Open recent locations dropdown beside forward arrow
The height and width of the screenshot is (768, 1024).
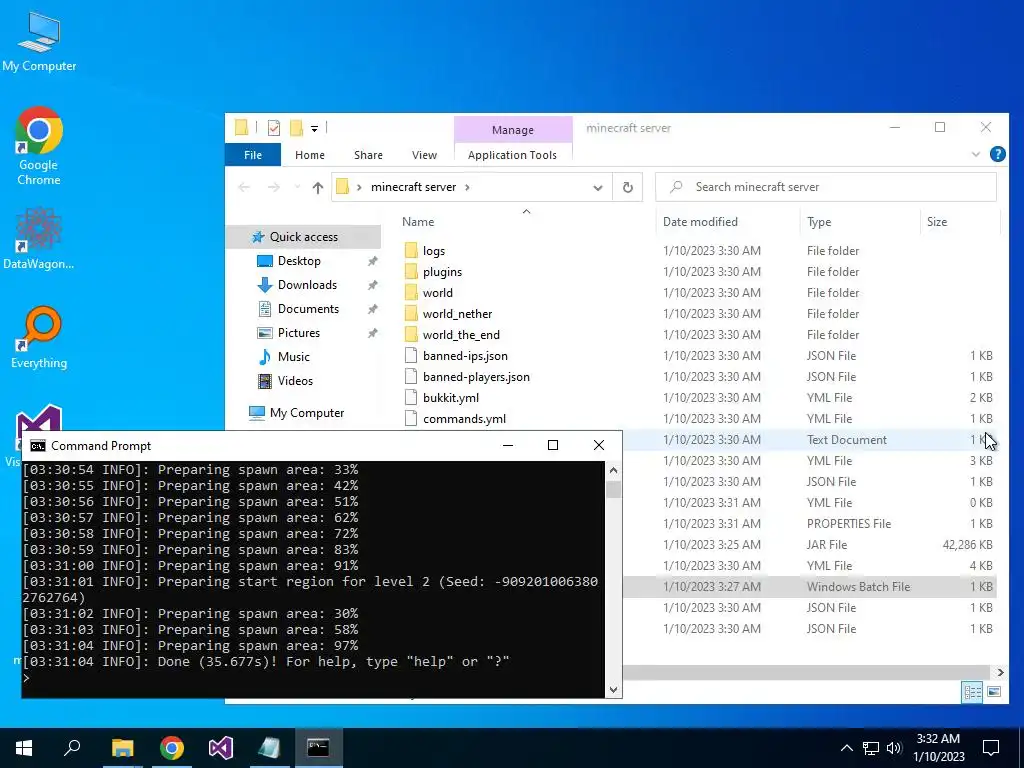[297, 187]
